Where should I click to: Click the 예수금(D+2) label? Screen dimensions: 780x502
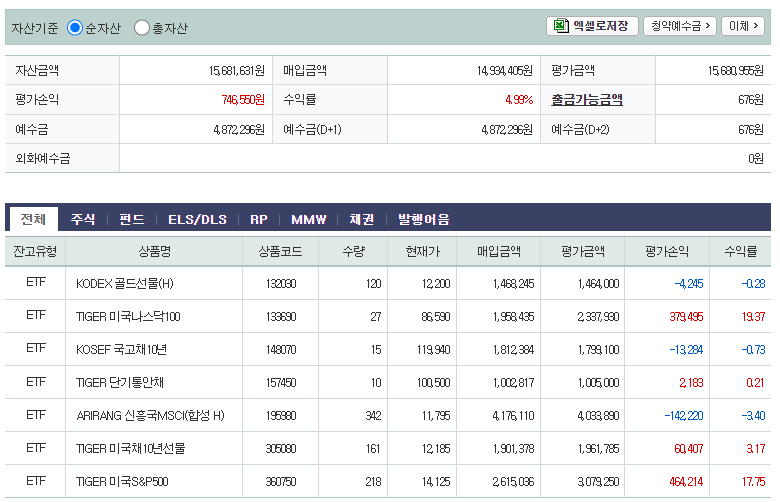(581, 129)
